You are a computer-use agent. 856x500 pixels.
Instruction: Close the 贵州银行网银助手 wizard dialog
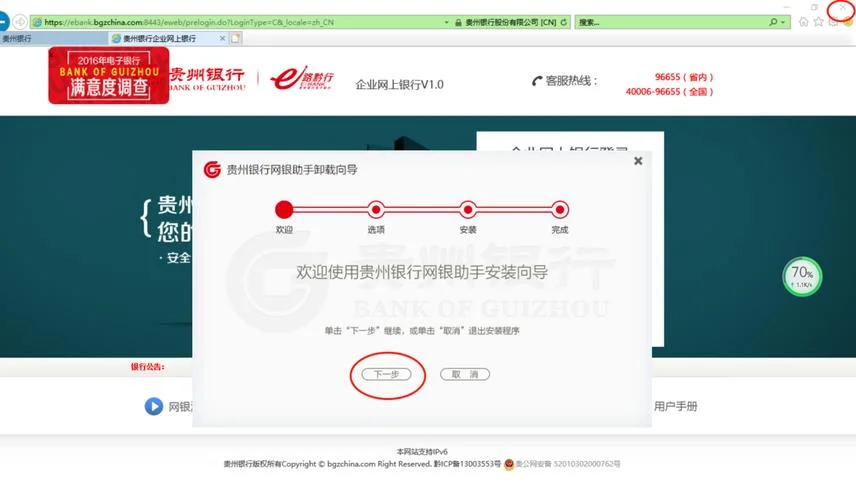click(x=638, y=161)
